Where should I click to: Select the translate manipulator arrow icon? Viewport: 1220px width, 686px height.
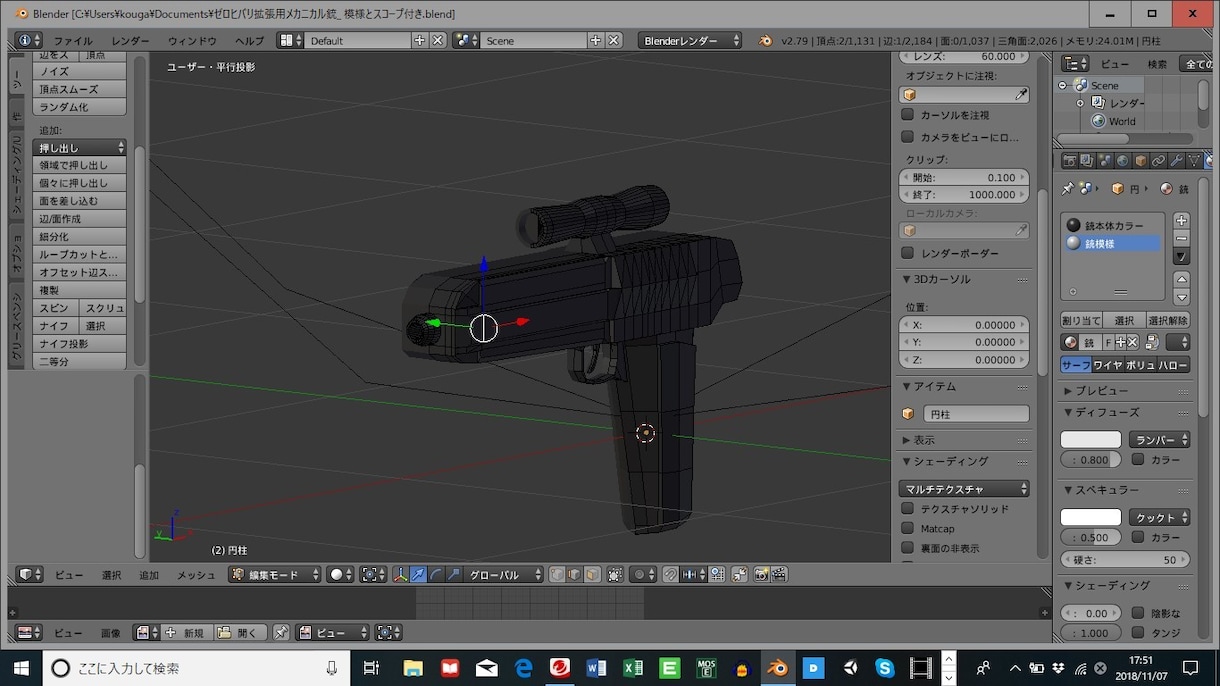(x=419, y=574)
